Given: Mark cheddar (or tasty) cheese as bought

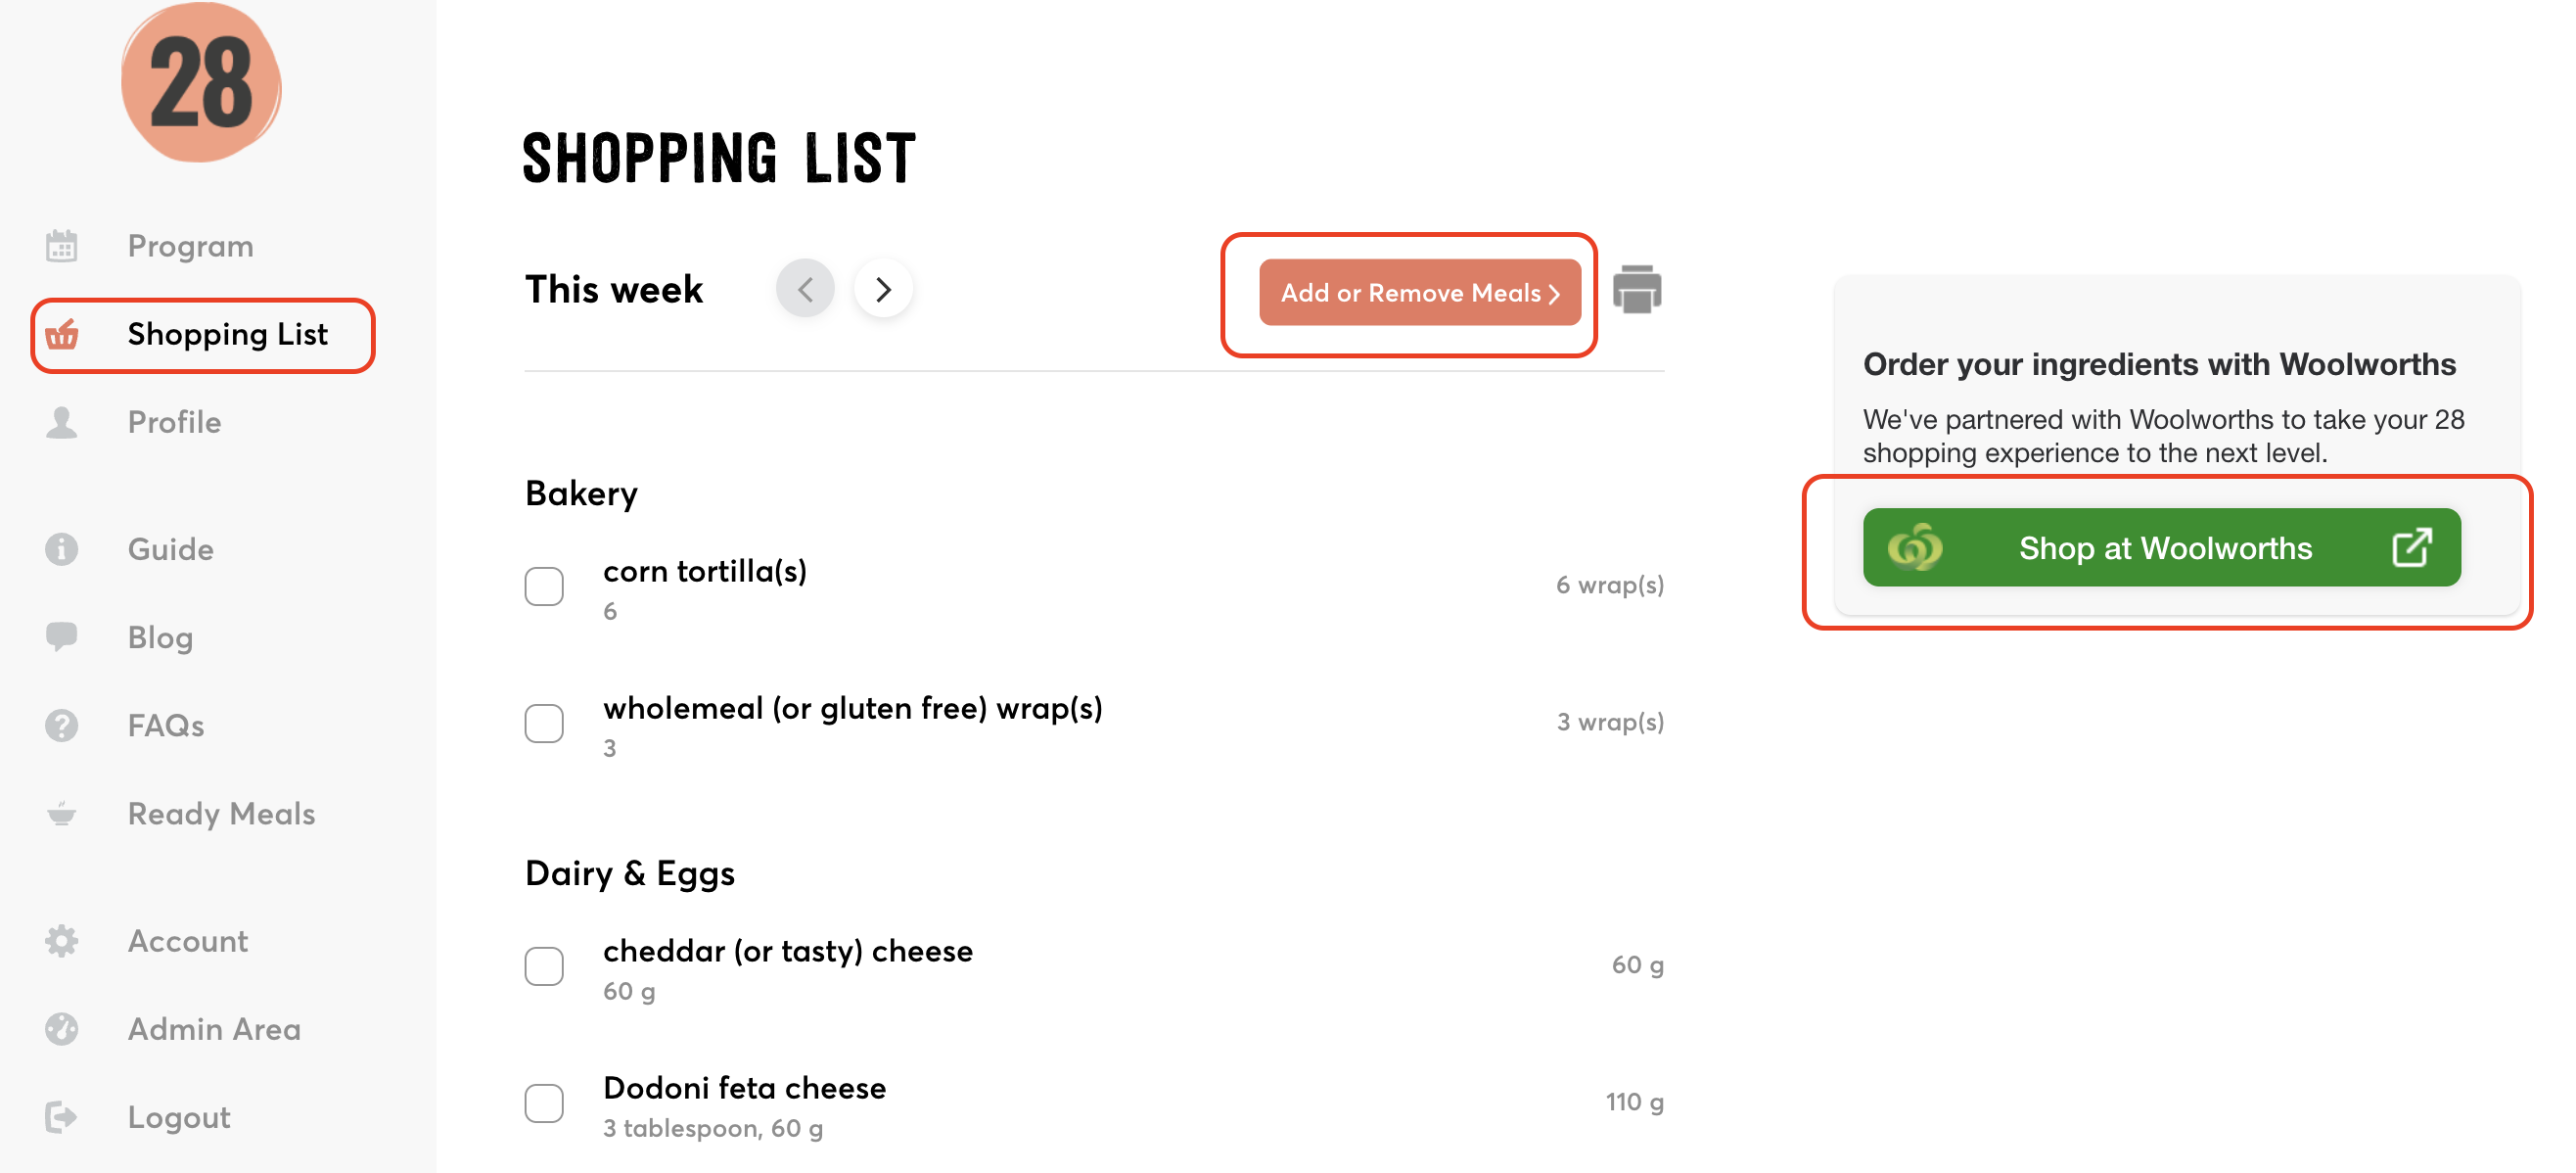Looking at the screenshot, I should point(544,966).
